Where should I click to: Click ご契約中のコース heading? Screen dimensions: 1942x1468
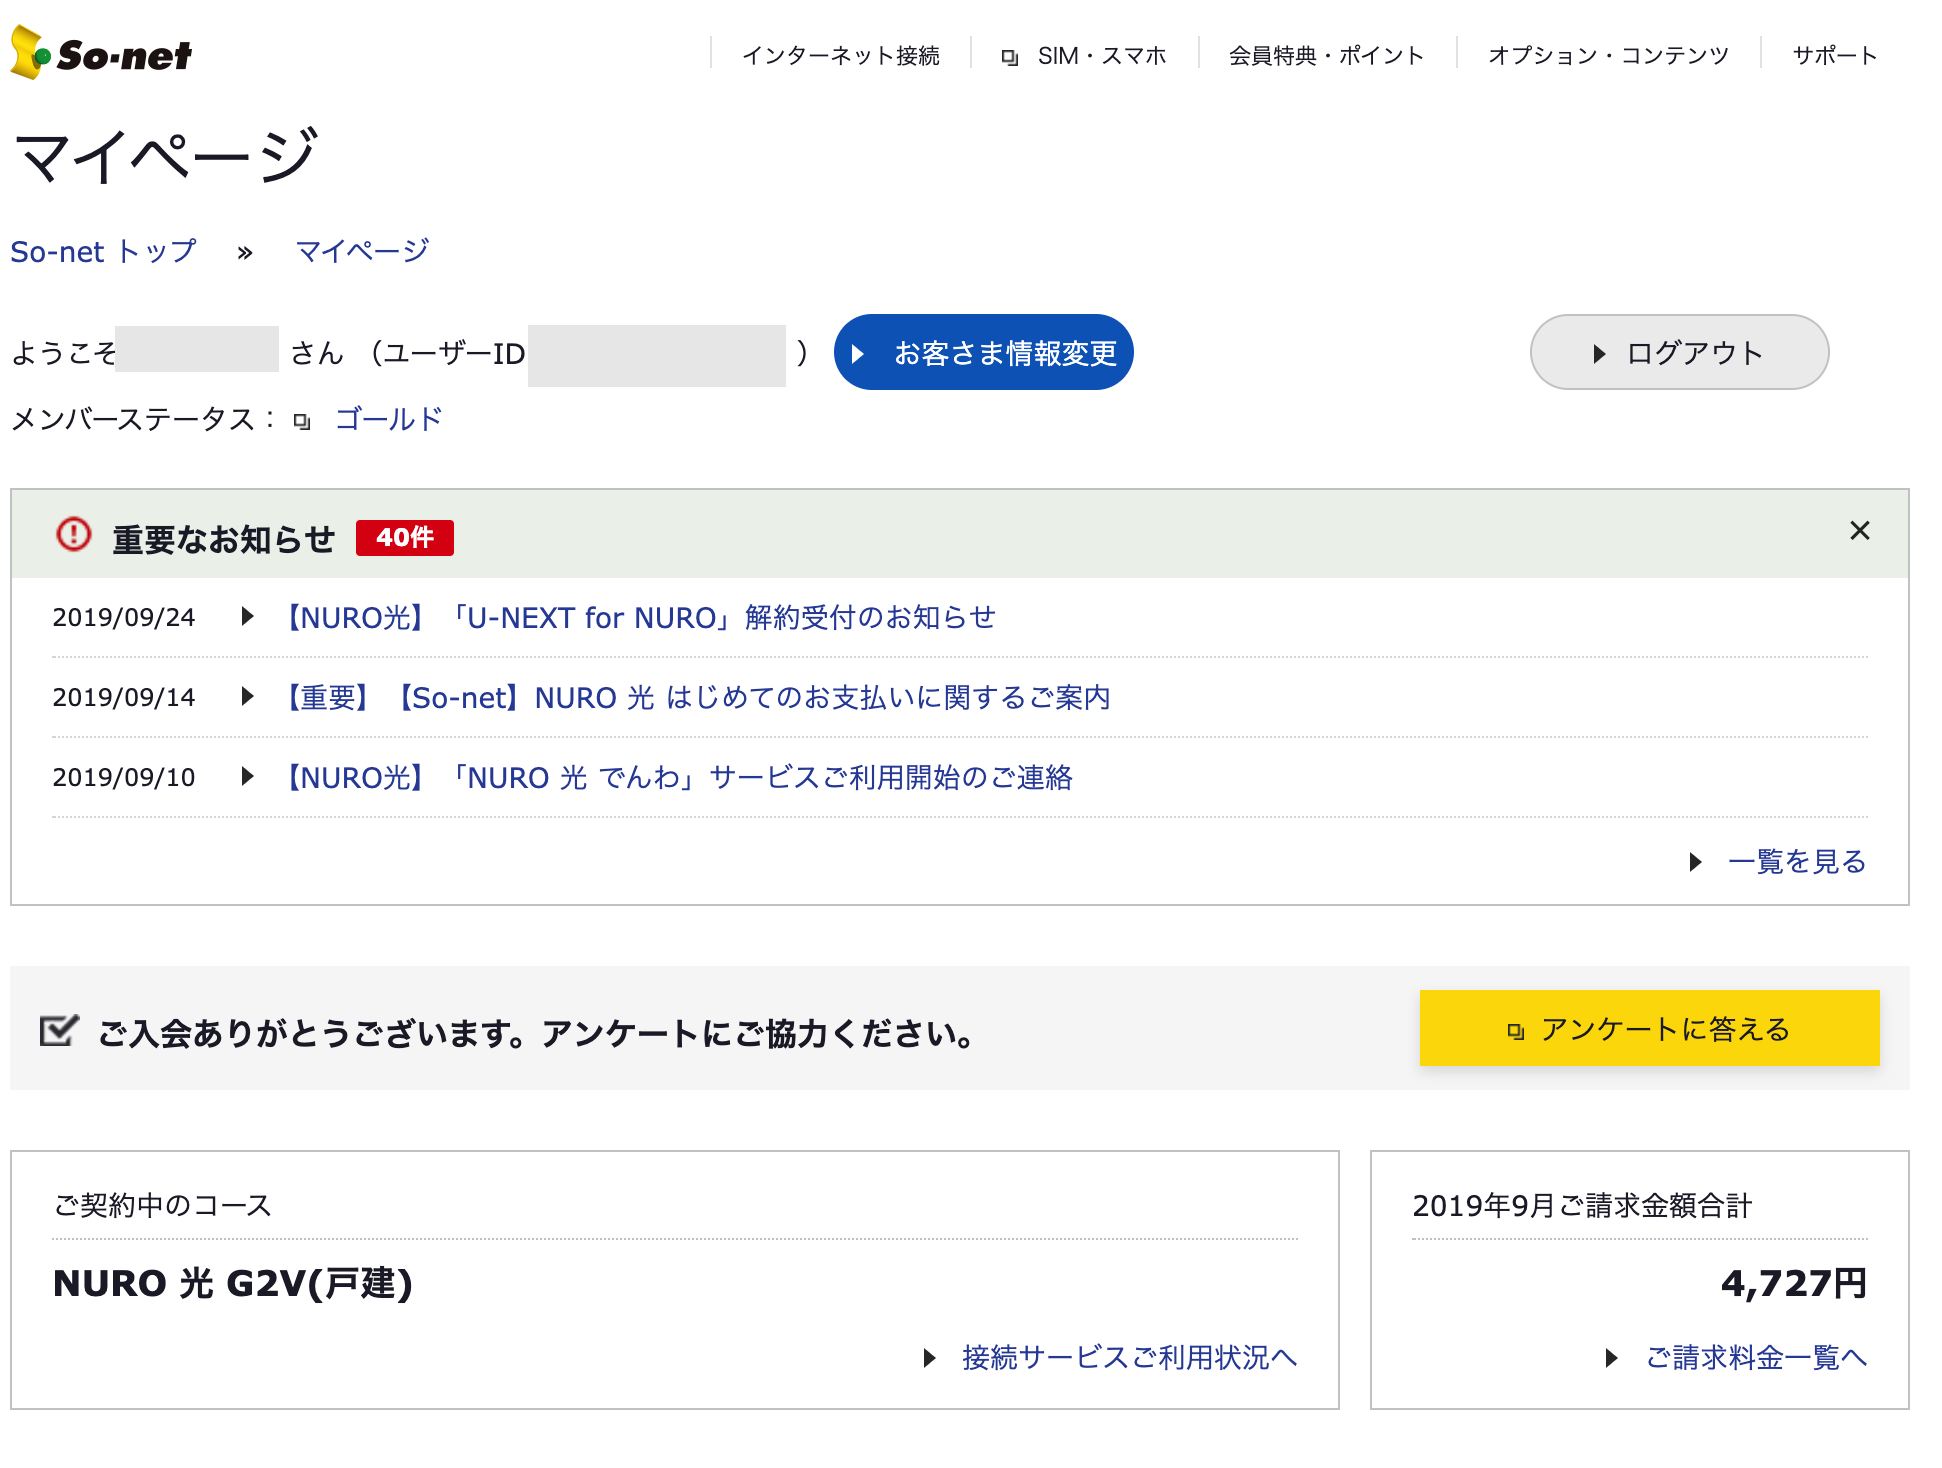[x=162, y=1205]
